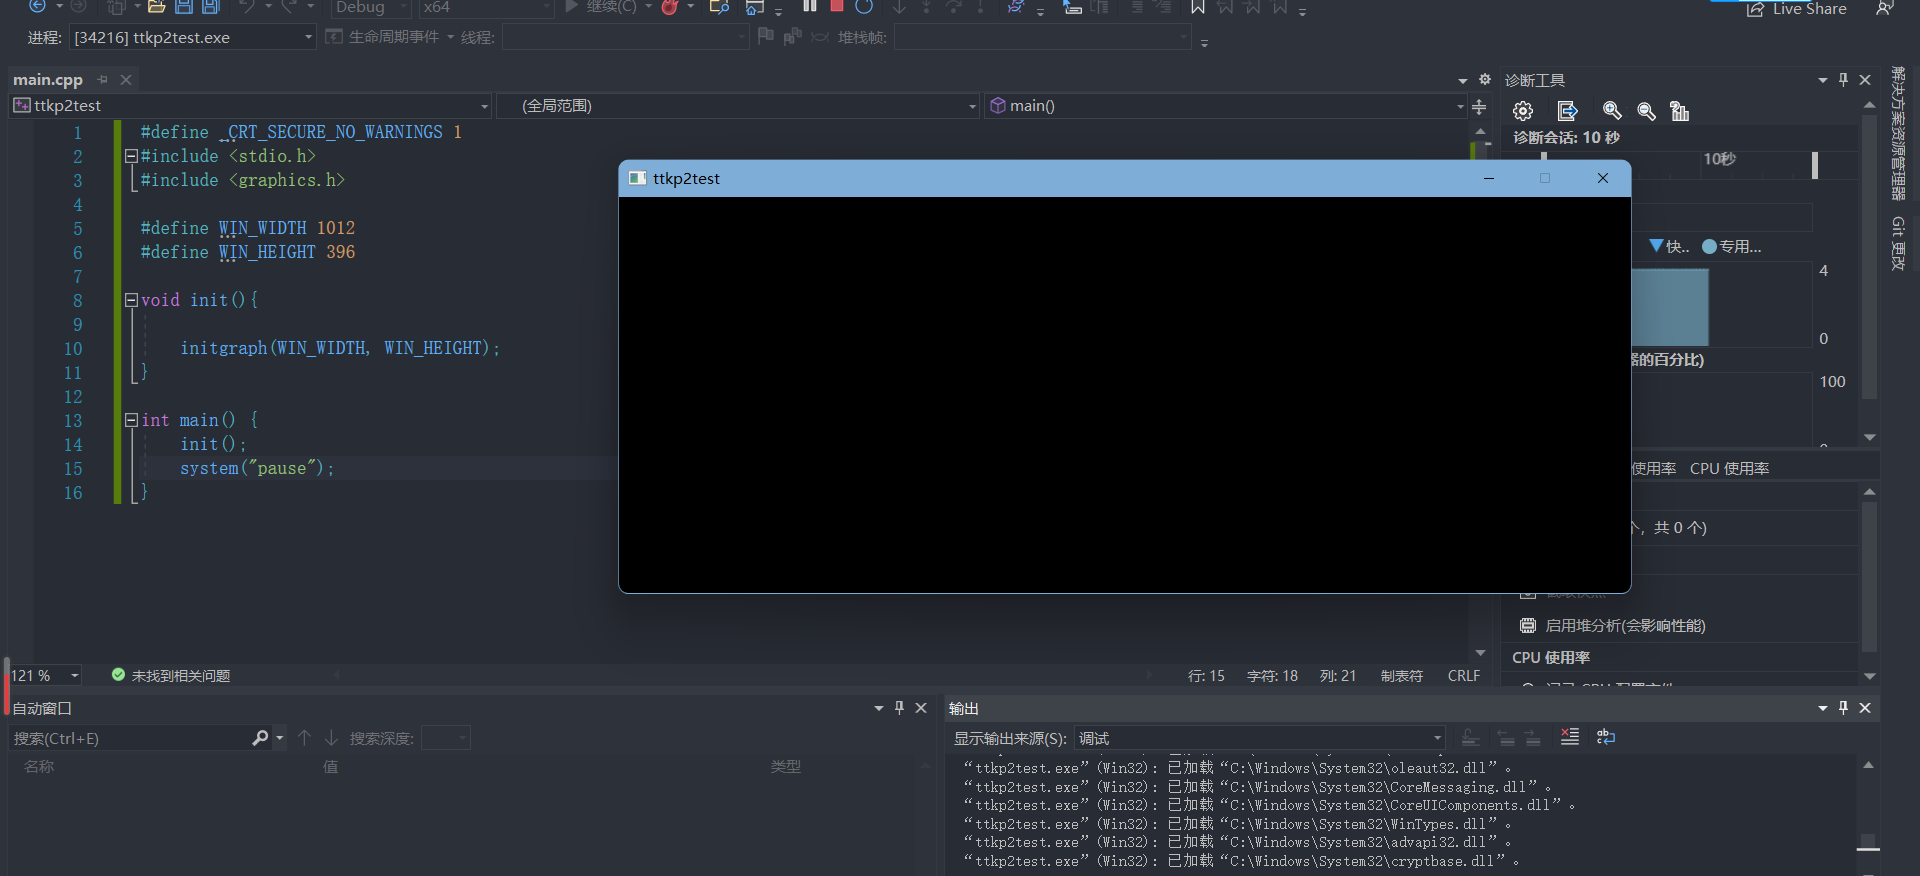Pause debugging with the Break All icon
This screenshot has width=1920, height=876.
coord(810,6)
